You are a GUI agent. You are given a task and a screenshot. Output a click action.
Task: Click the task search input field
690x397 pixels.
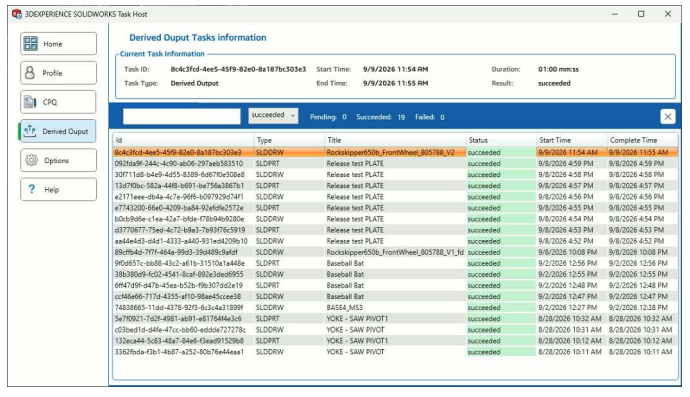pyautogui.click(x=181, y=117)
